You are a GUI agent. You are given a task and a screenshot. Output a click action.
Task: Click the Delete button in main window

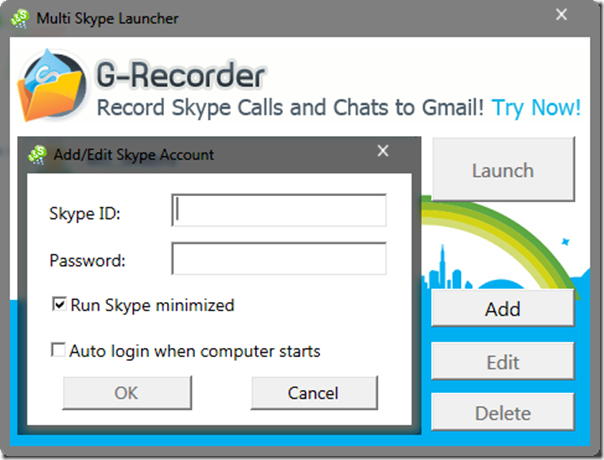point(503,412)
